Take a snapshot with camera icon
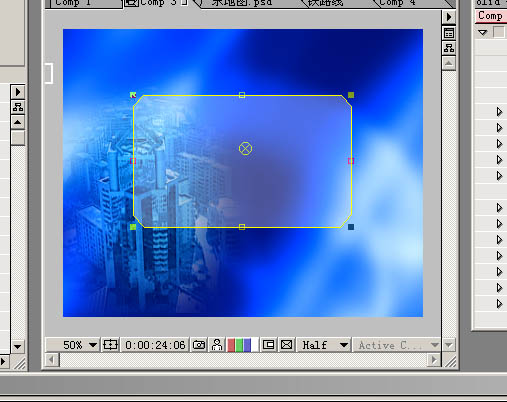Screen dimensions: 507x402 coord(199,345)
